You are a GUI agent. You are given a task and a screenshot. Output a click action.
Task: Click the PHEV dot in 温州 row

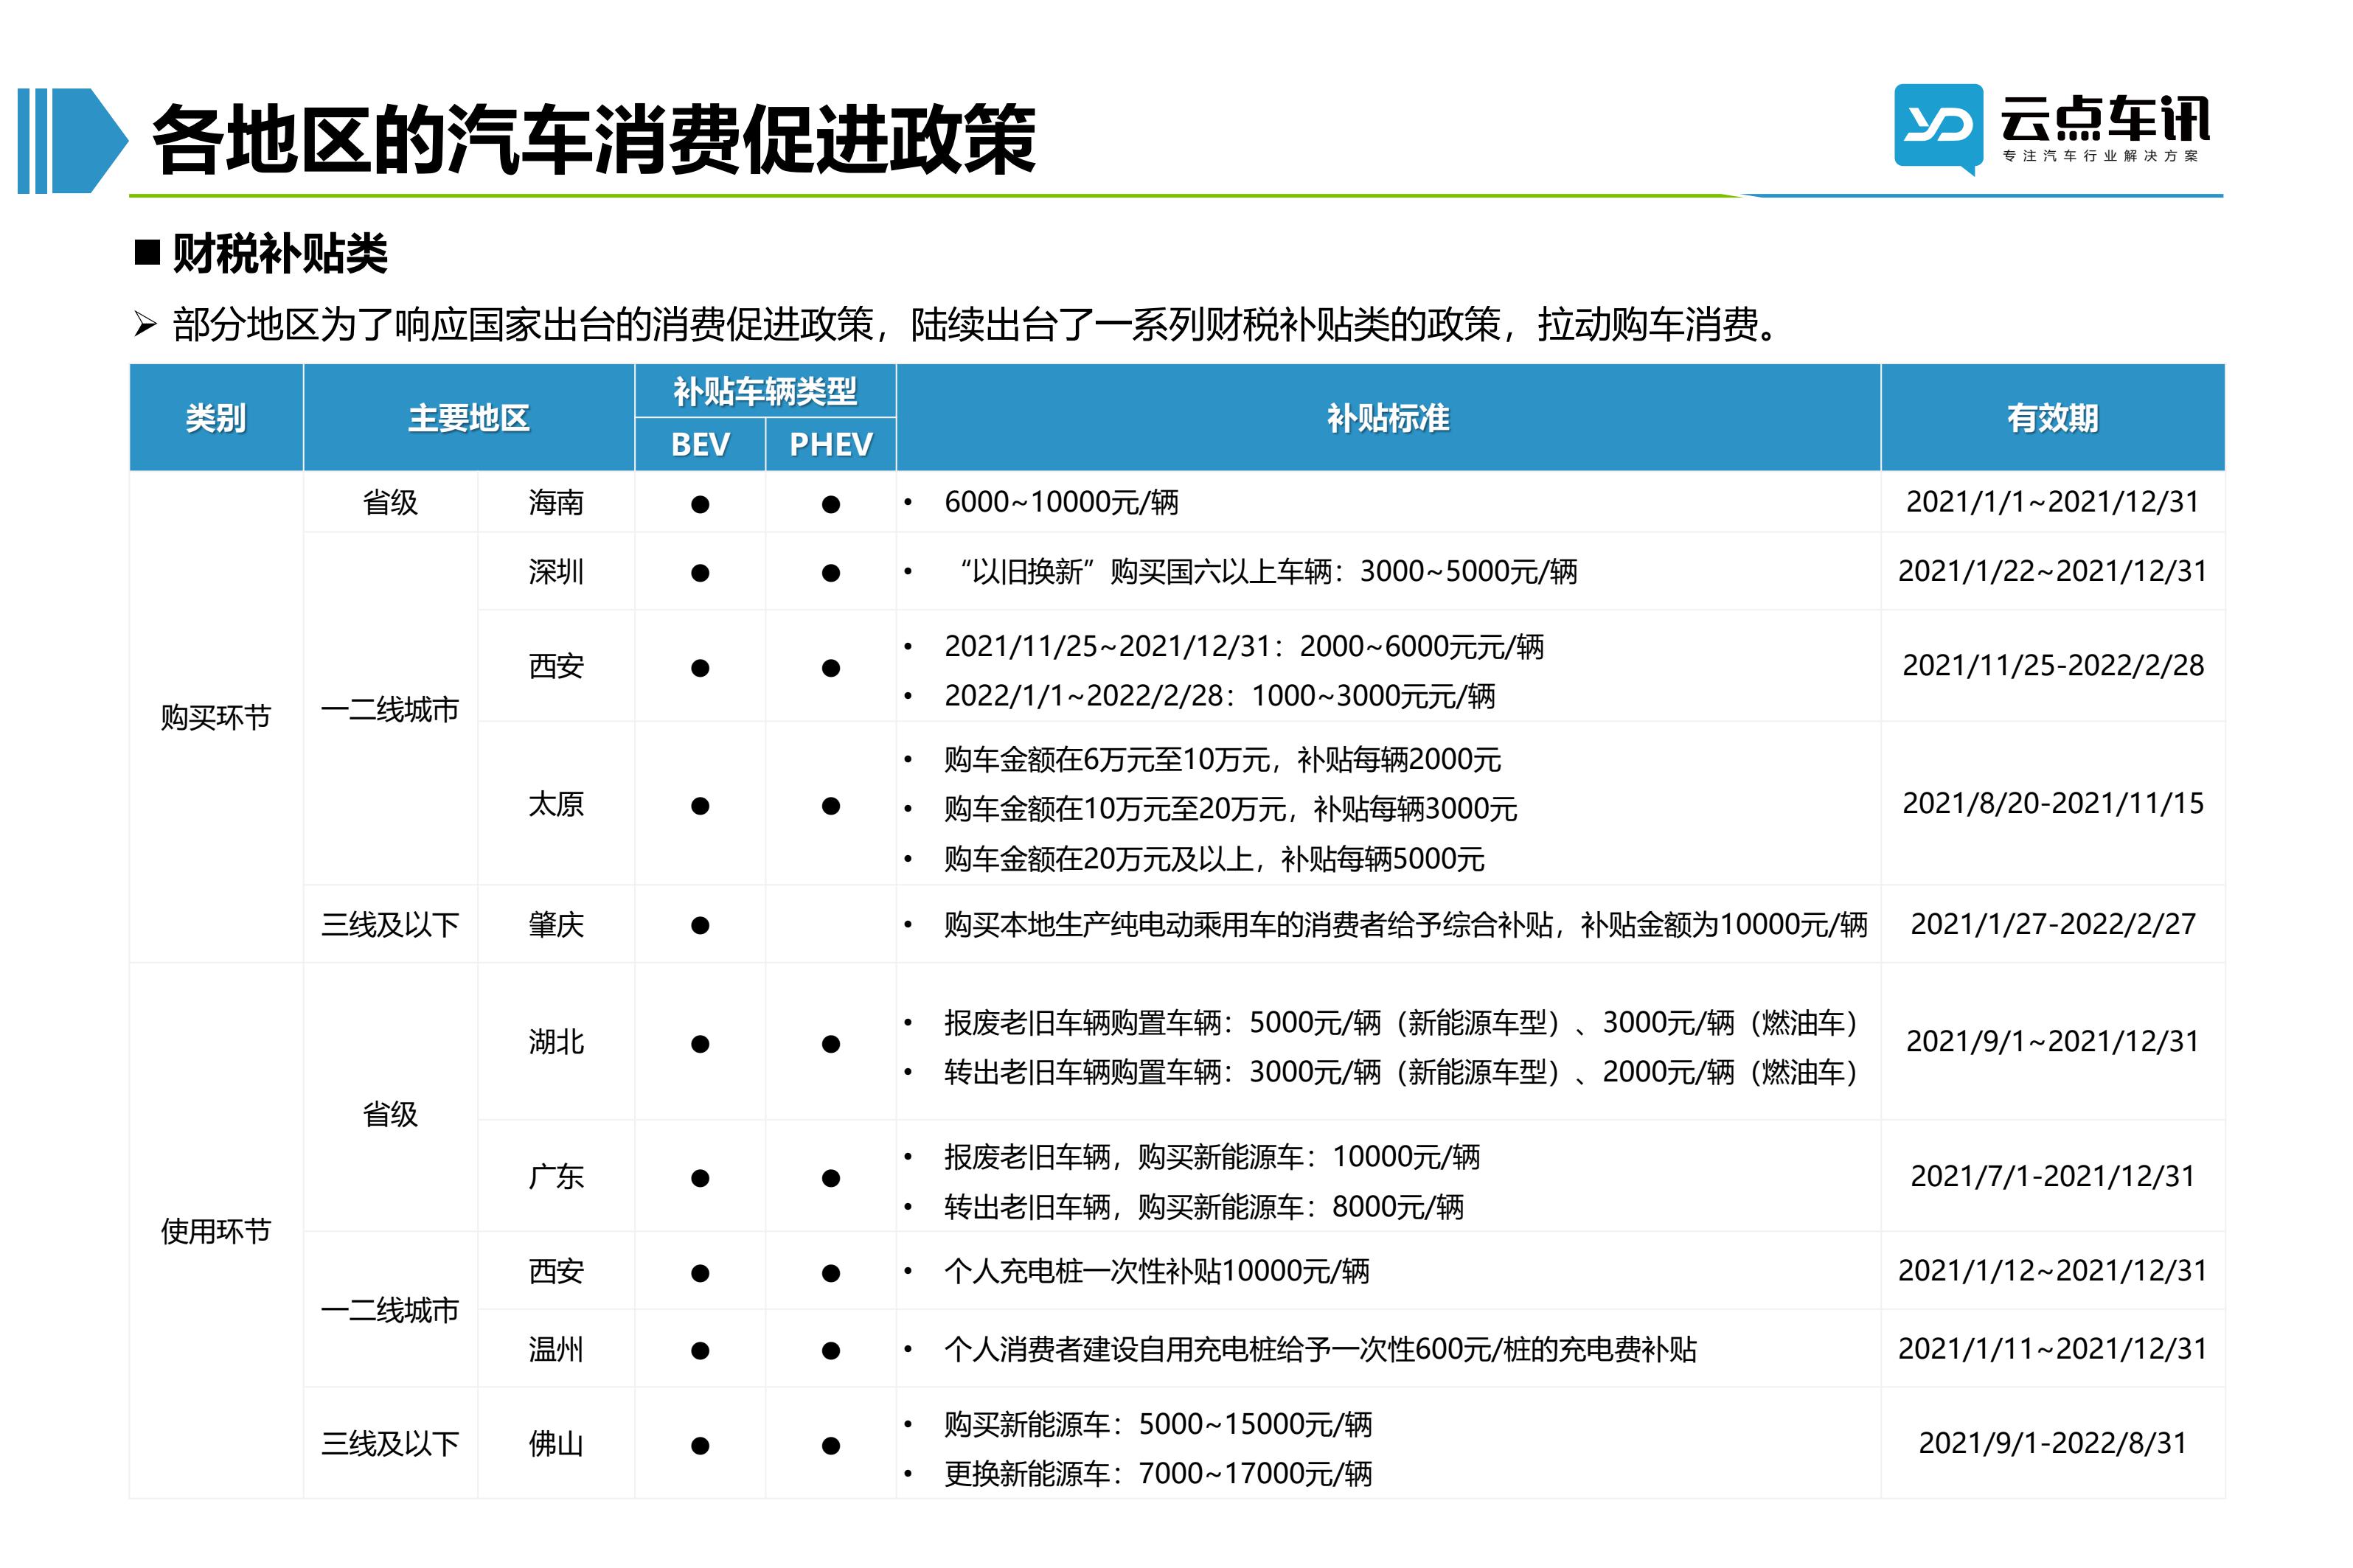point(830,1352)
